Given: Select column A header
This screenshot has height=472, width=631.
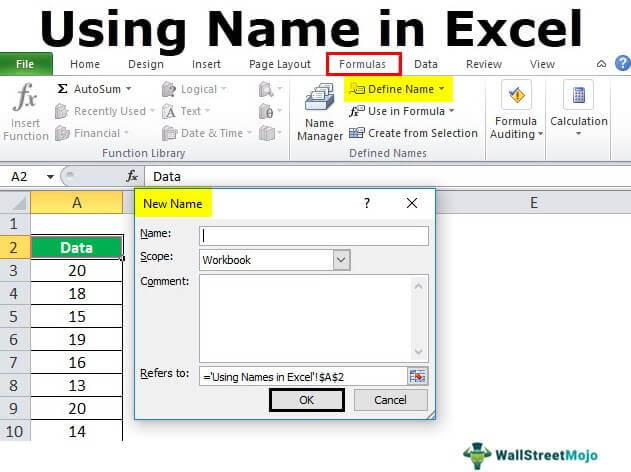Looking at the screenshot, I should pos(77,202).
